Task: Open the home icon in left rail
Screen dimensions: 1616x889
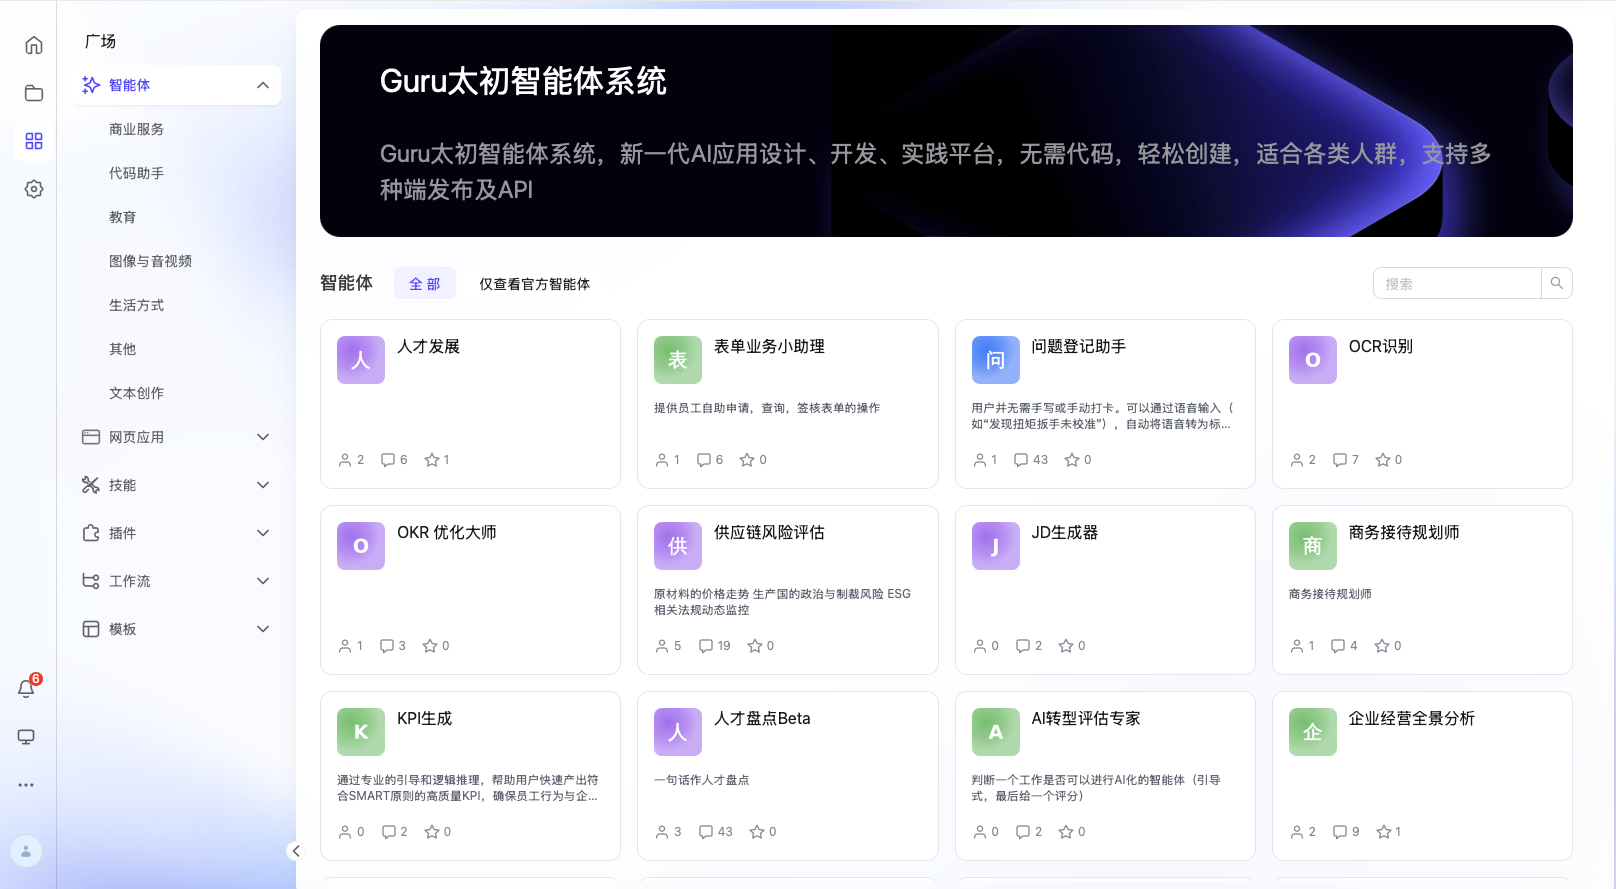Action: click(x=34, y=45)
